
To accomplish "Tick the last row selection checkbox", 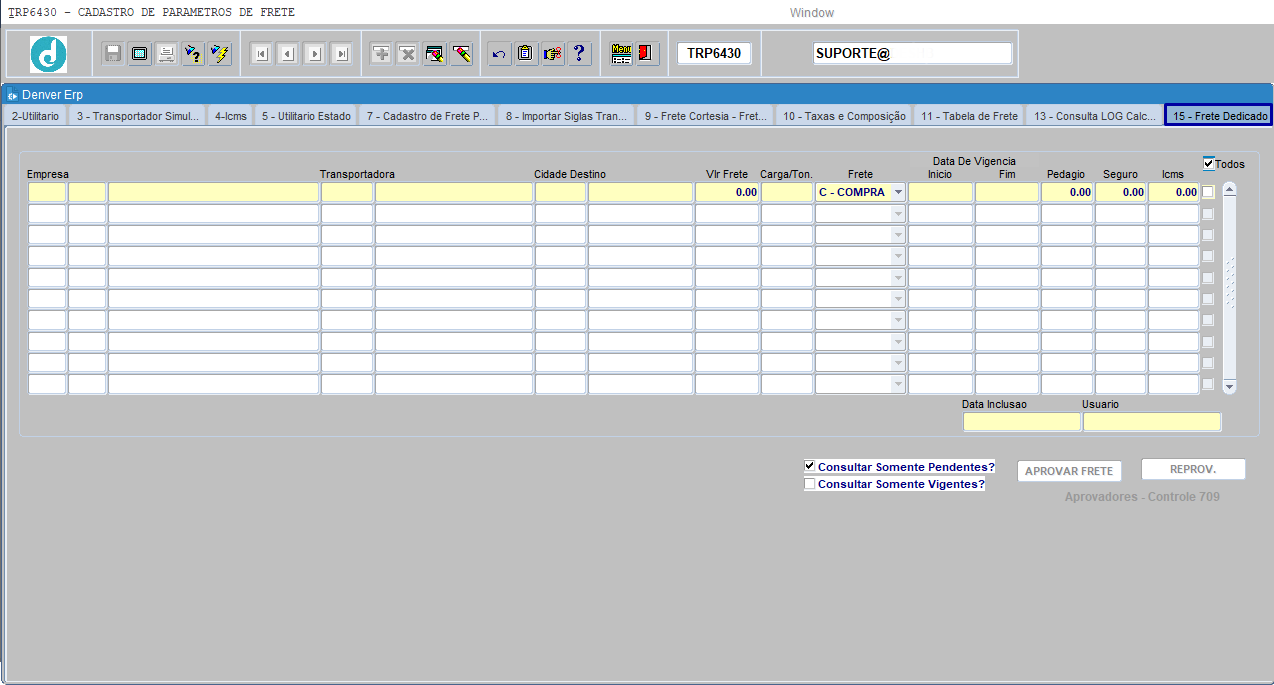I will tap(1208, 384).
